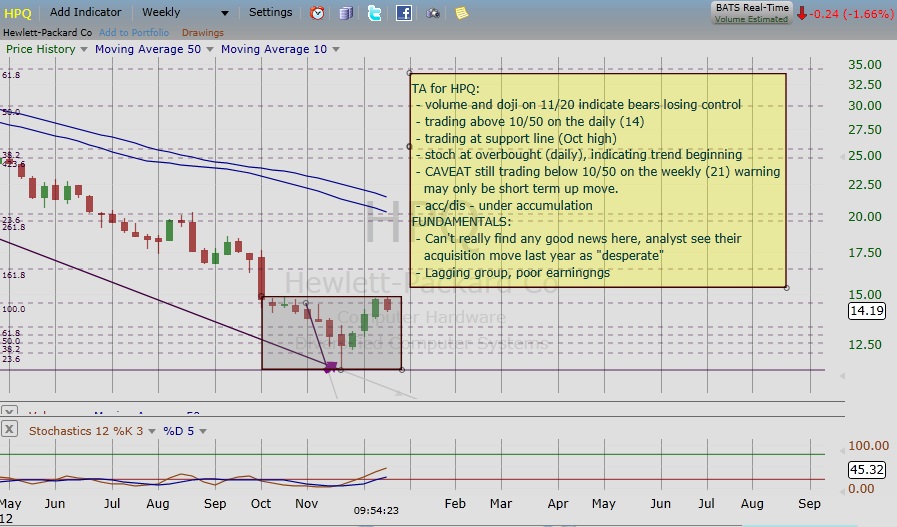The width and height of the screenshot is (897, 527).
Task: Click the Drawings link
Action: (204, 32)
